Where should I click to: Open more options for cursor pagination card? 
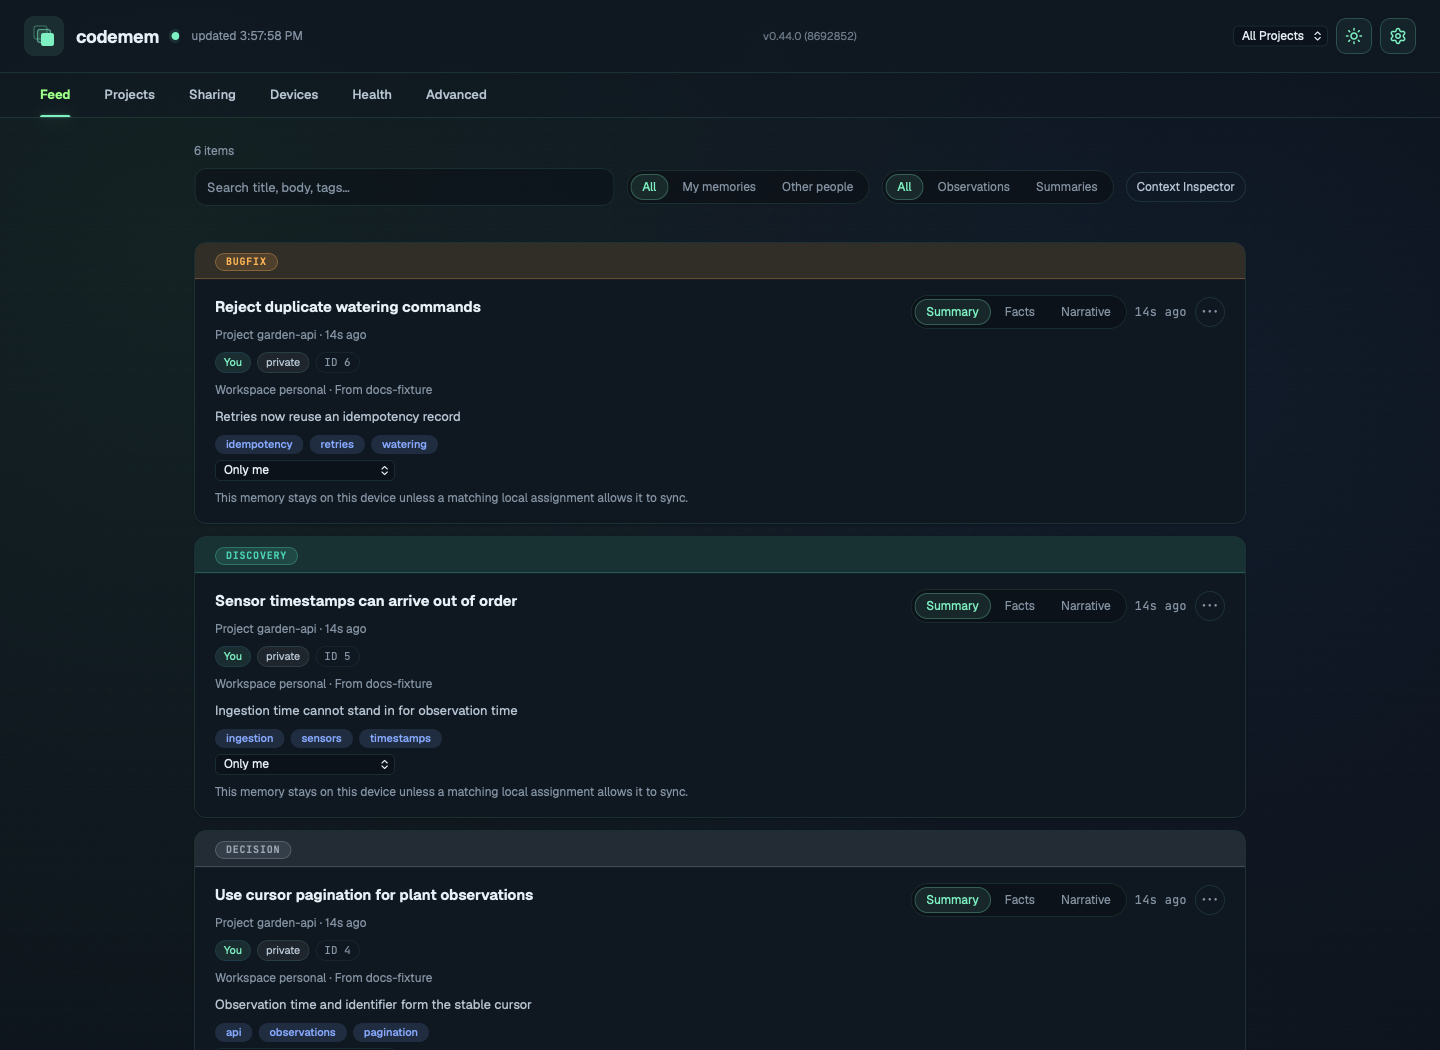point(1210,900)
